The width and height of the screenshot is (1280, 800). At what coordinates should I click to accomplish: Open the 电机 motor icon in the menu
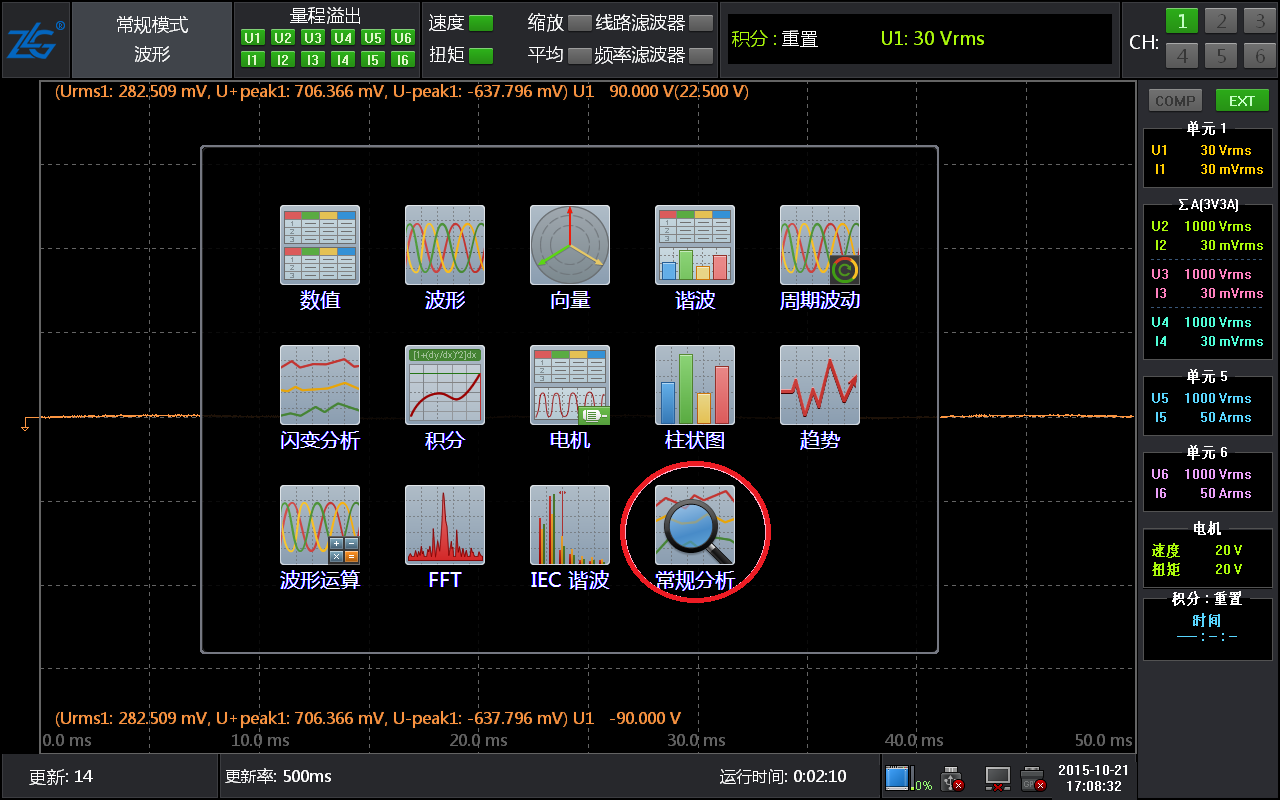click(x=570, y=386)
